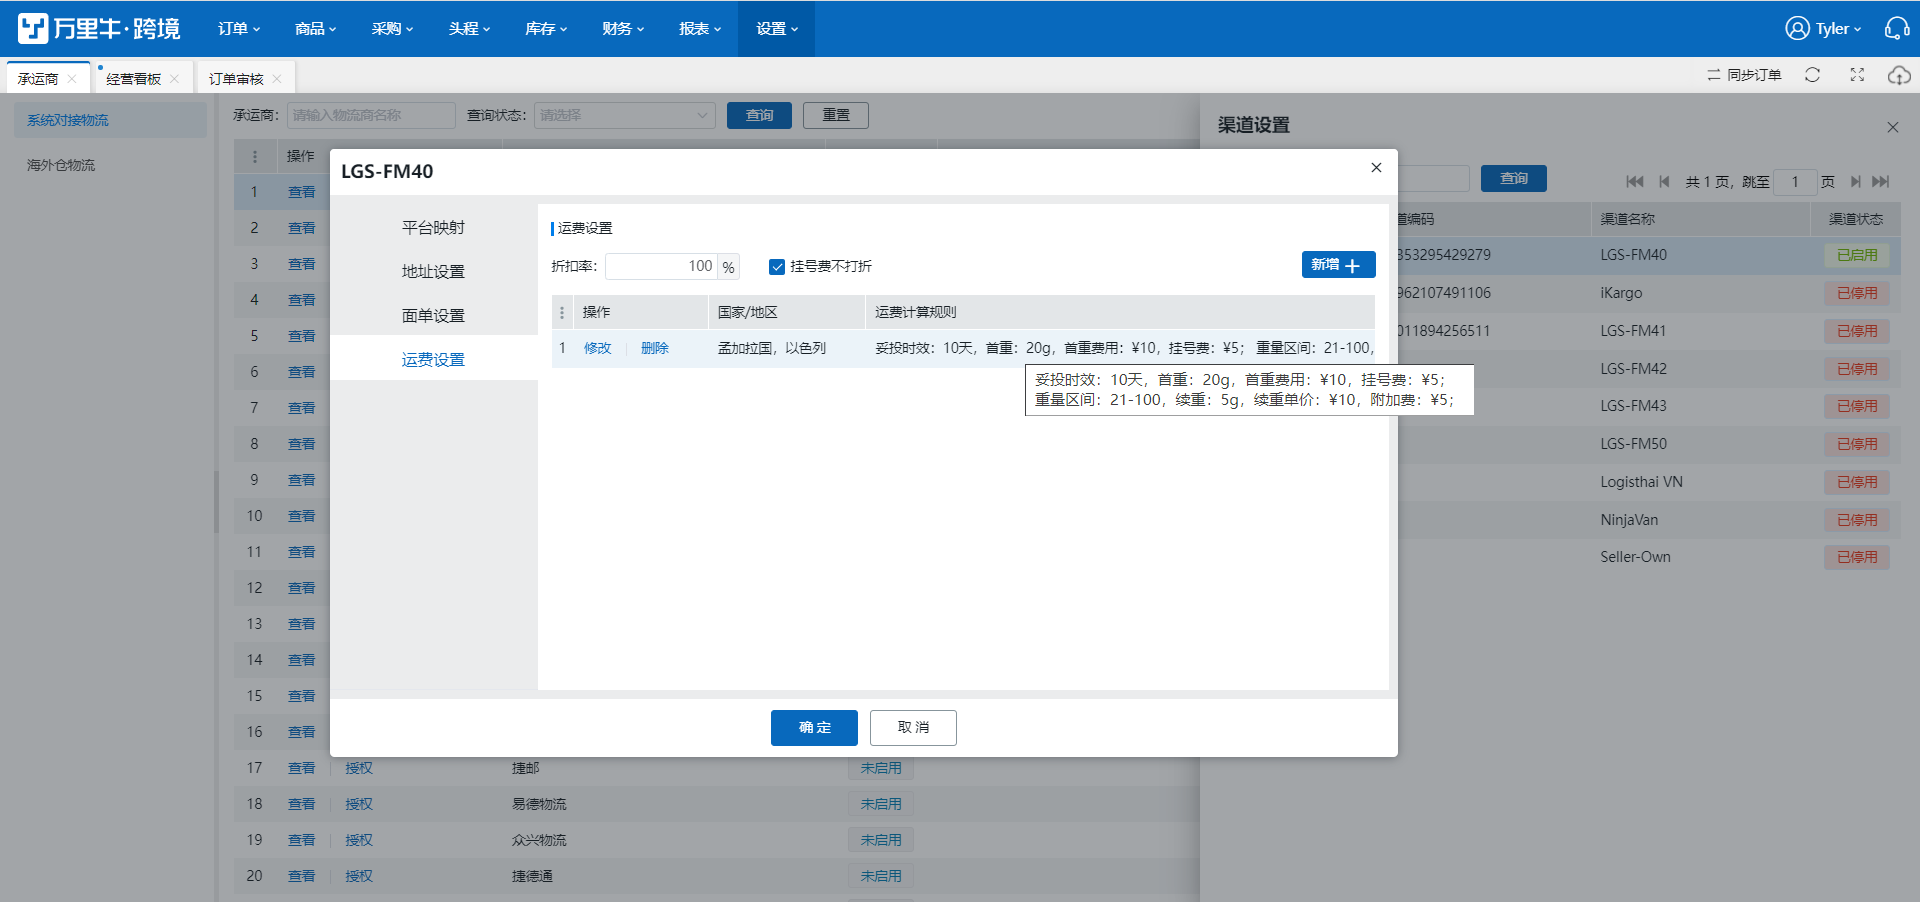Open the 查询状态 dropdown

(624, 115)
